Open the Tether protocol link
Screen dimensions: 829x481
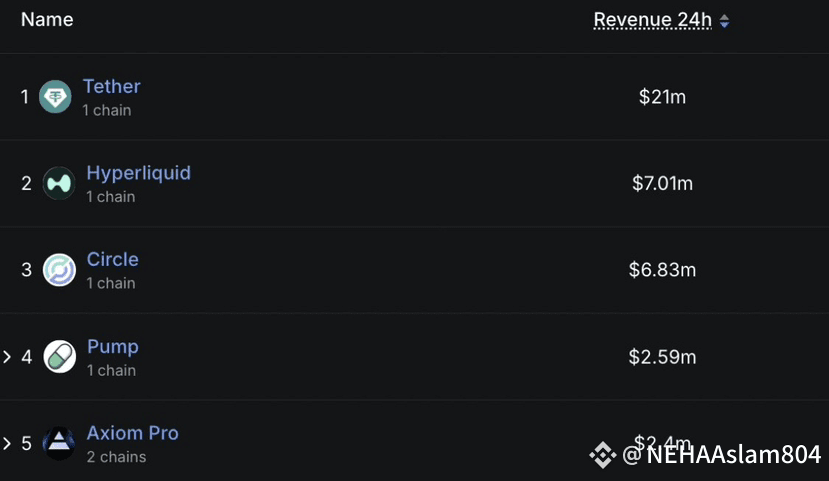[112, 86]
